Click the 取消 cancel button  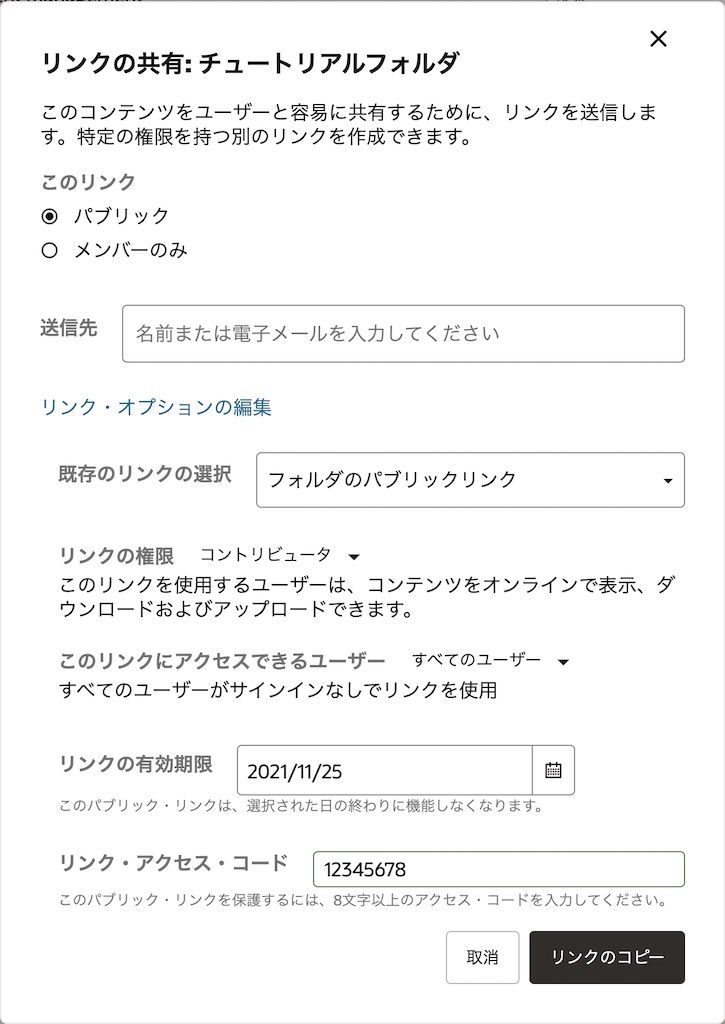[481, 957]
